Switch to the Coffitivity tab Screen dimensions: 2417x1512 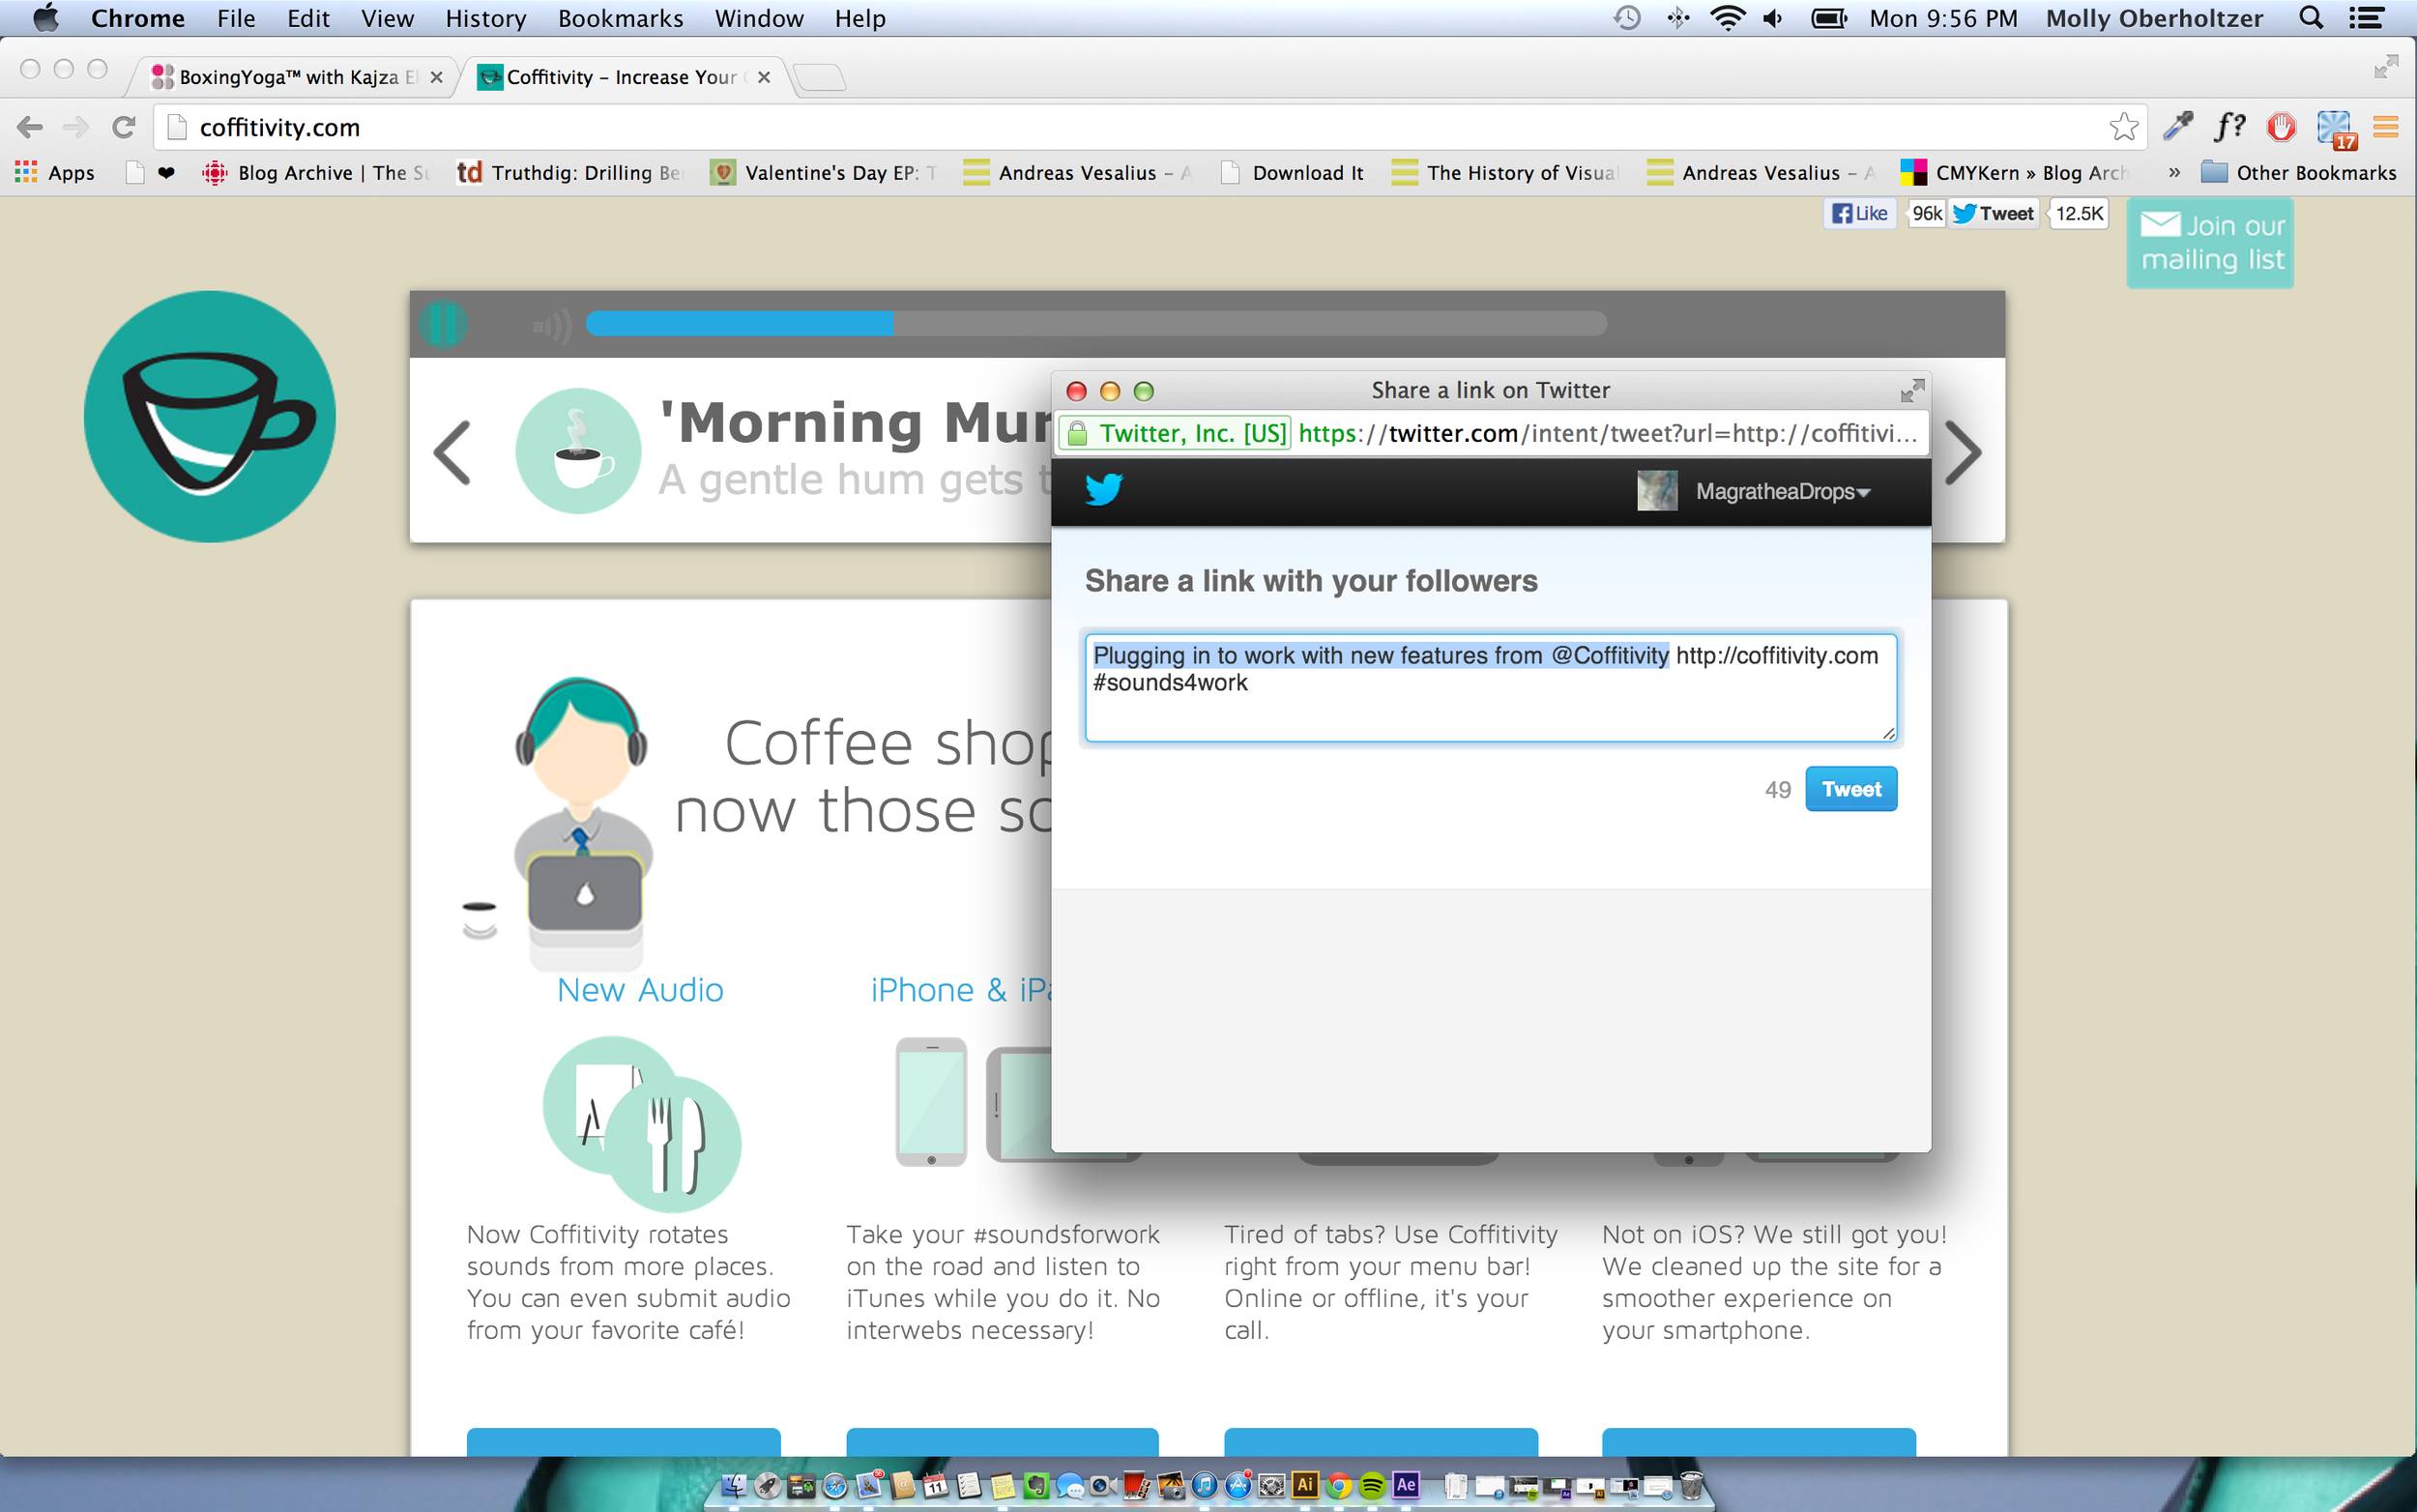pos(622,77)
